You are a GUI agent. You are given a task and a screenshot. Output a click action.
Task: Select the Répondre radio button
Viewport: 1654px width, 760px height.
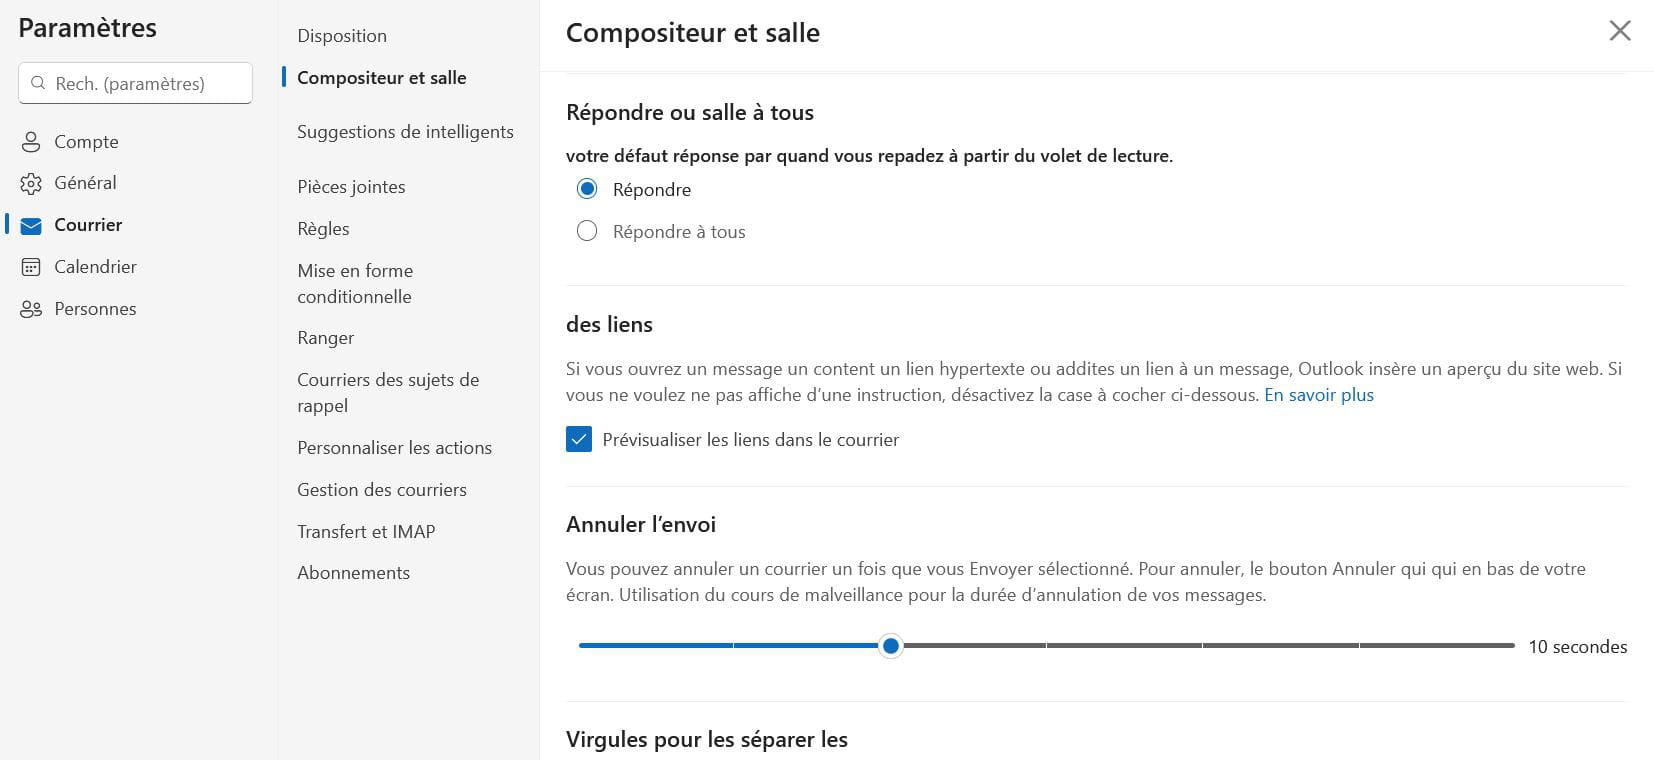(x=587, y=189)
